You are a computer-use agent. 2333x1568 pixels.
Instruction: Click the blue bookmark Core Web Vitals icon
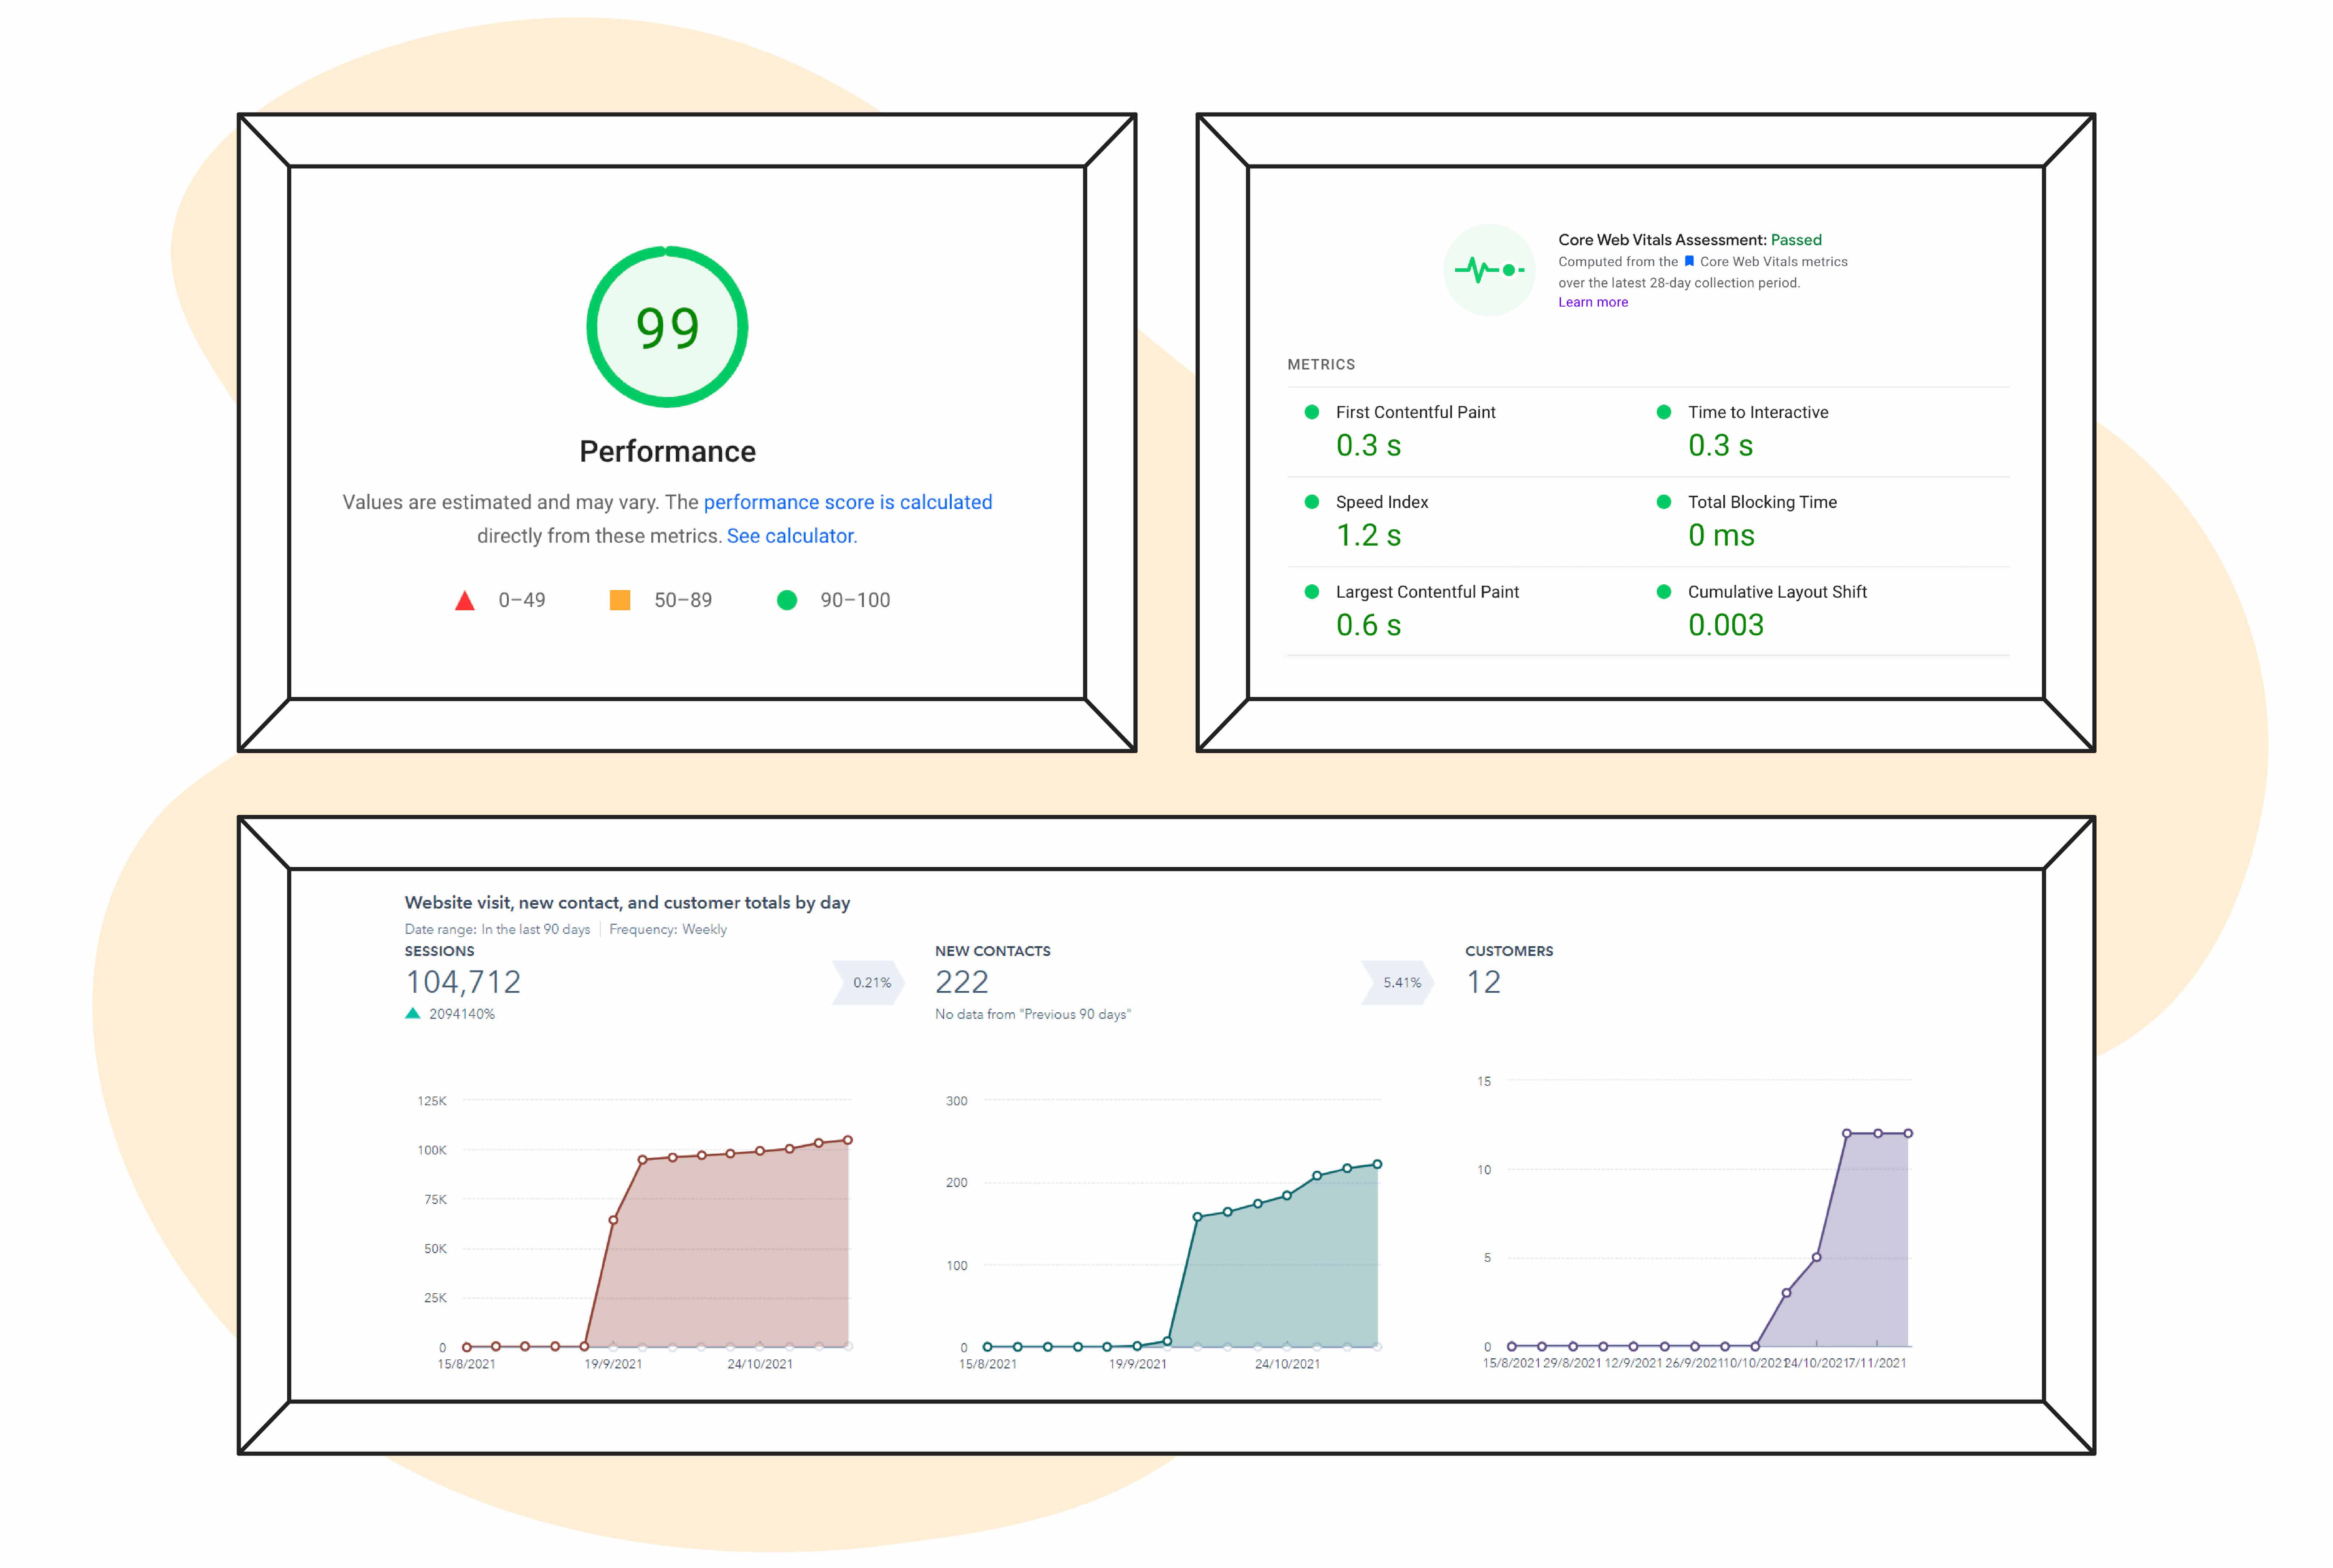(x=1689, y=261)
